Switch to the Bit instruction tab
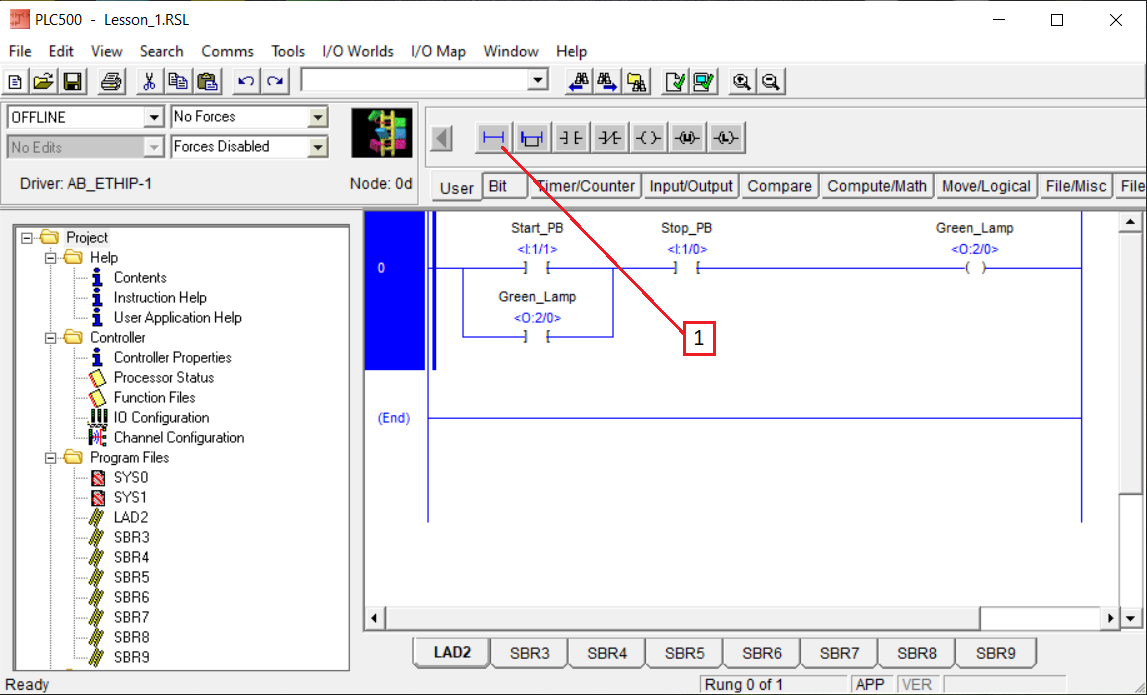This screenshot has width=1147, height=695. tap(505, 186)
